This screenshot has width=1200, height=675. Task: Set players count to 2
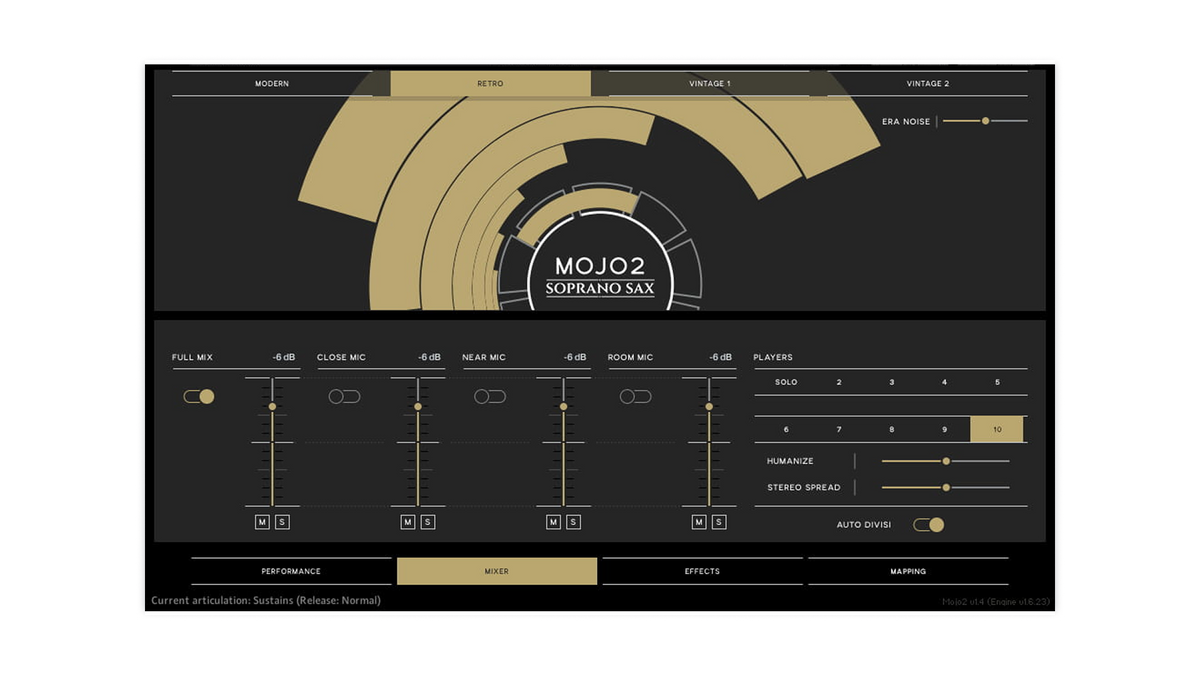coord(839,383)
